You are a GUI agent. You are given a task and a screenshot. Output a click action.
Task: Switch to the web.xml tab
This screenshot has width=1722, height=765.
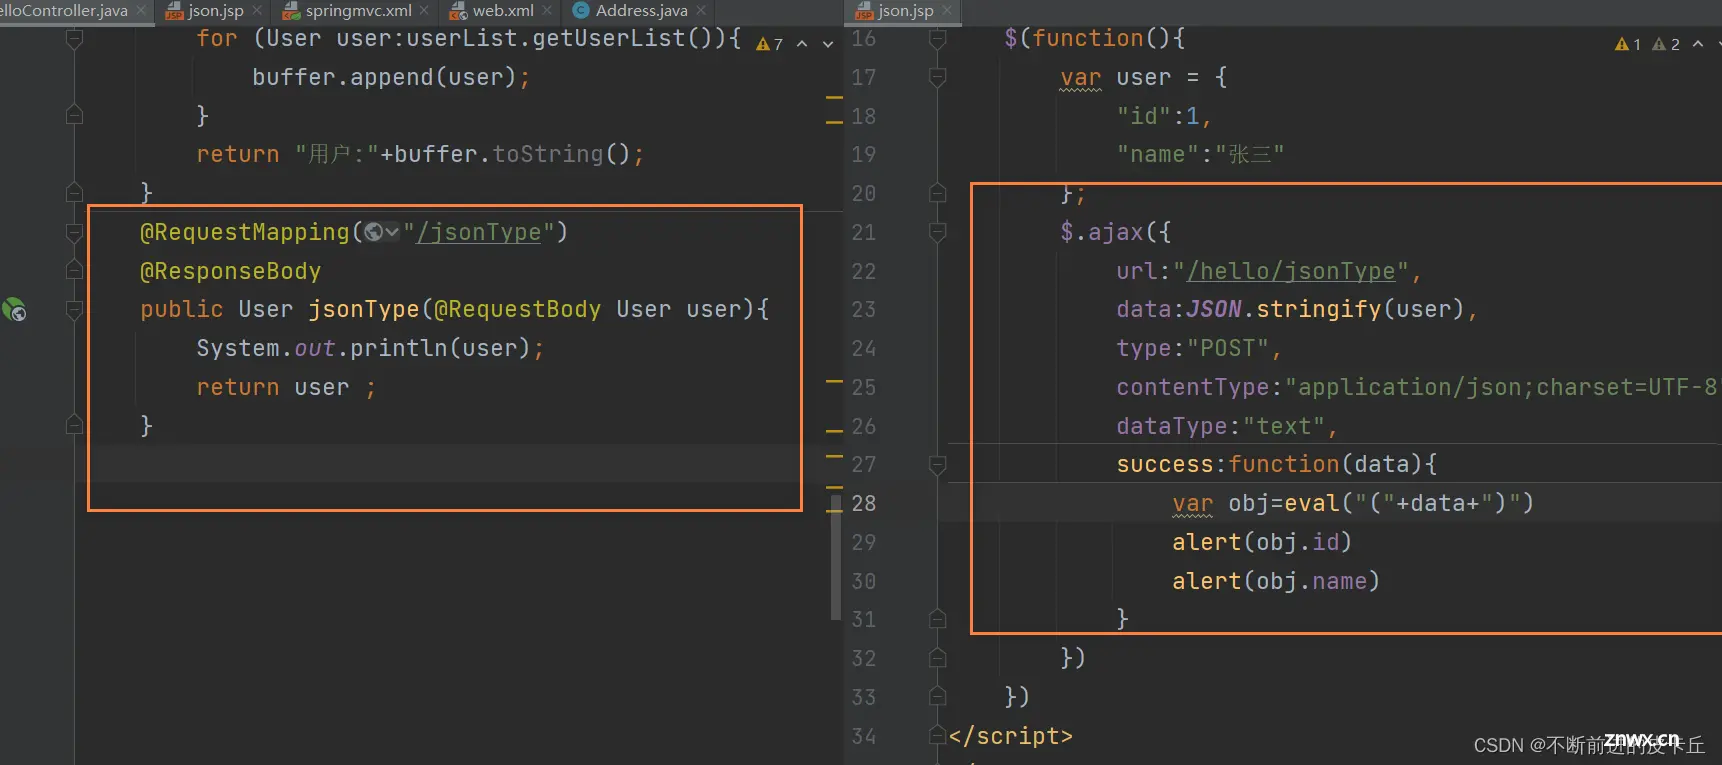click(502, 11)
